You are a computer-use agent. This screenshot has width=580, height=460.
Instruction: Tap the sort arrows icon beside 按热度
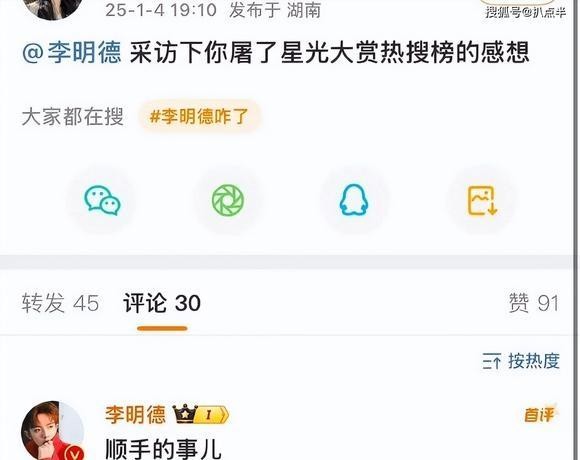pos(492,361)
